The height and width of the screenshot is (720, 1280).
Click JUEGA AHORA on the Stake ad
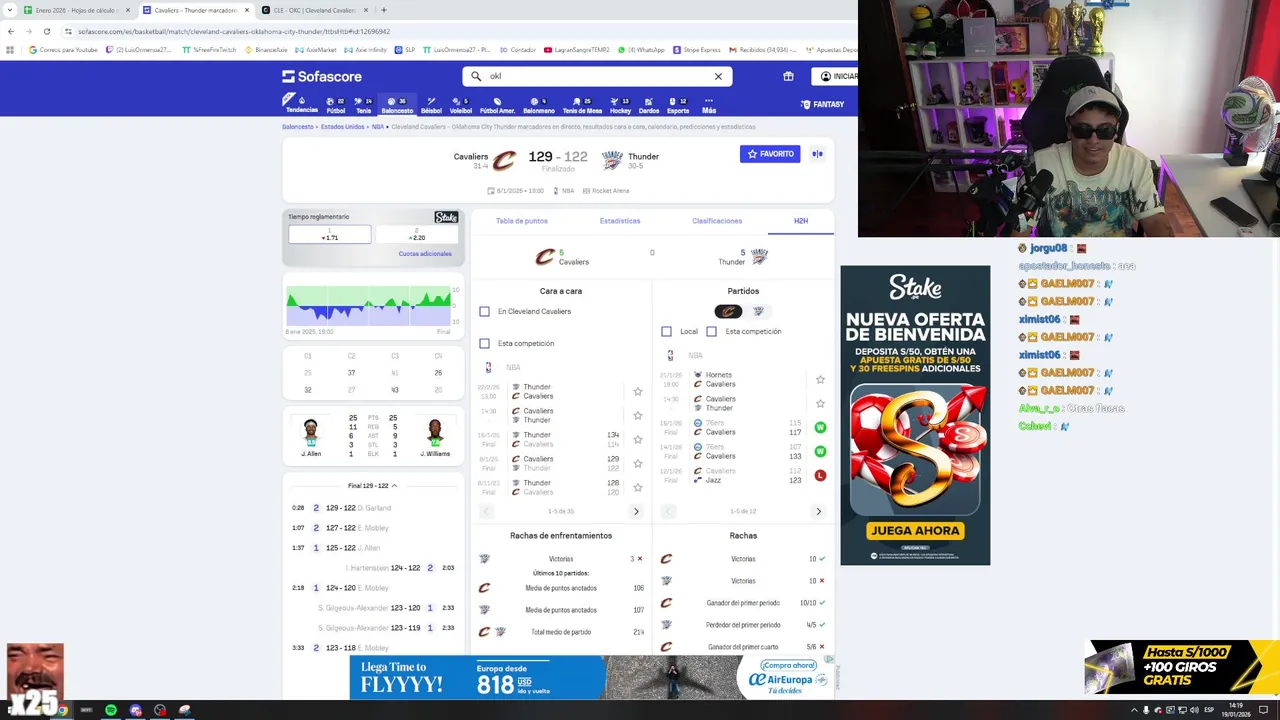pos(915,531)
